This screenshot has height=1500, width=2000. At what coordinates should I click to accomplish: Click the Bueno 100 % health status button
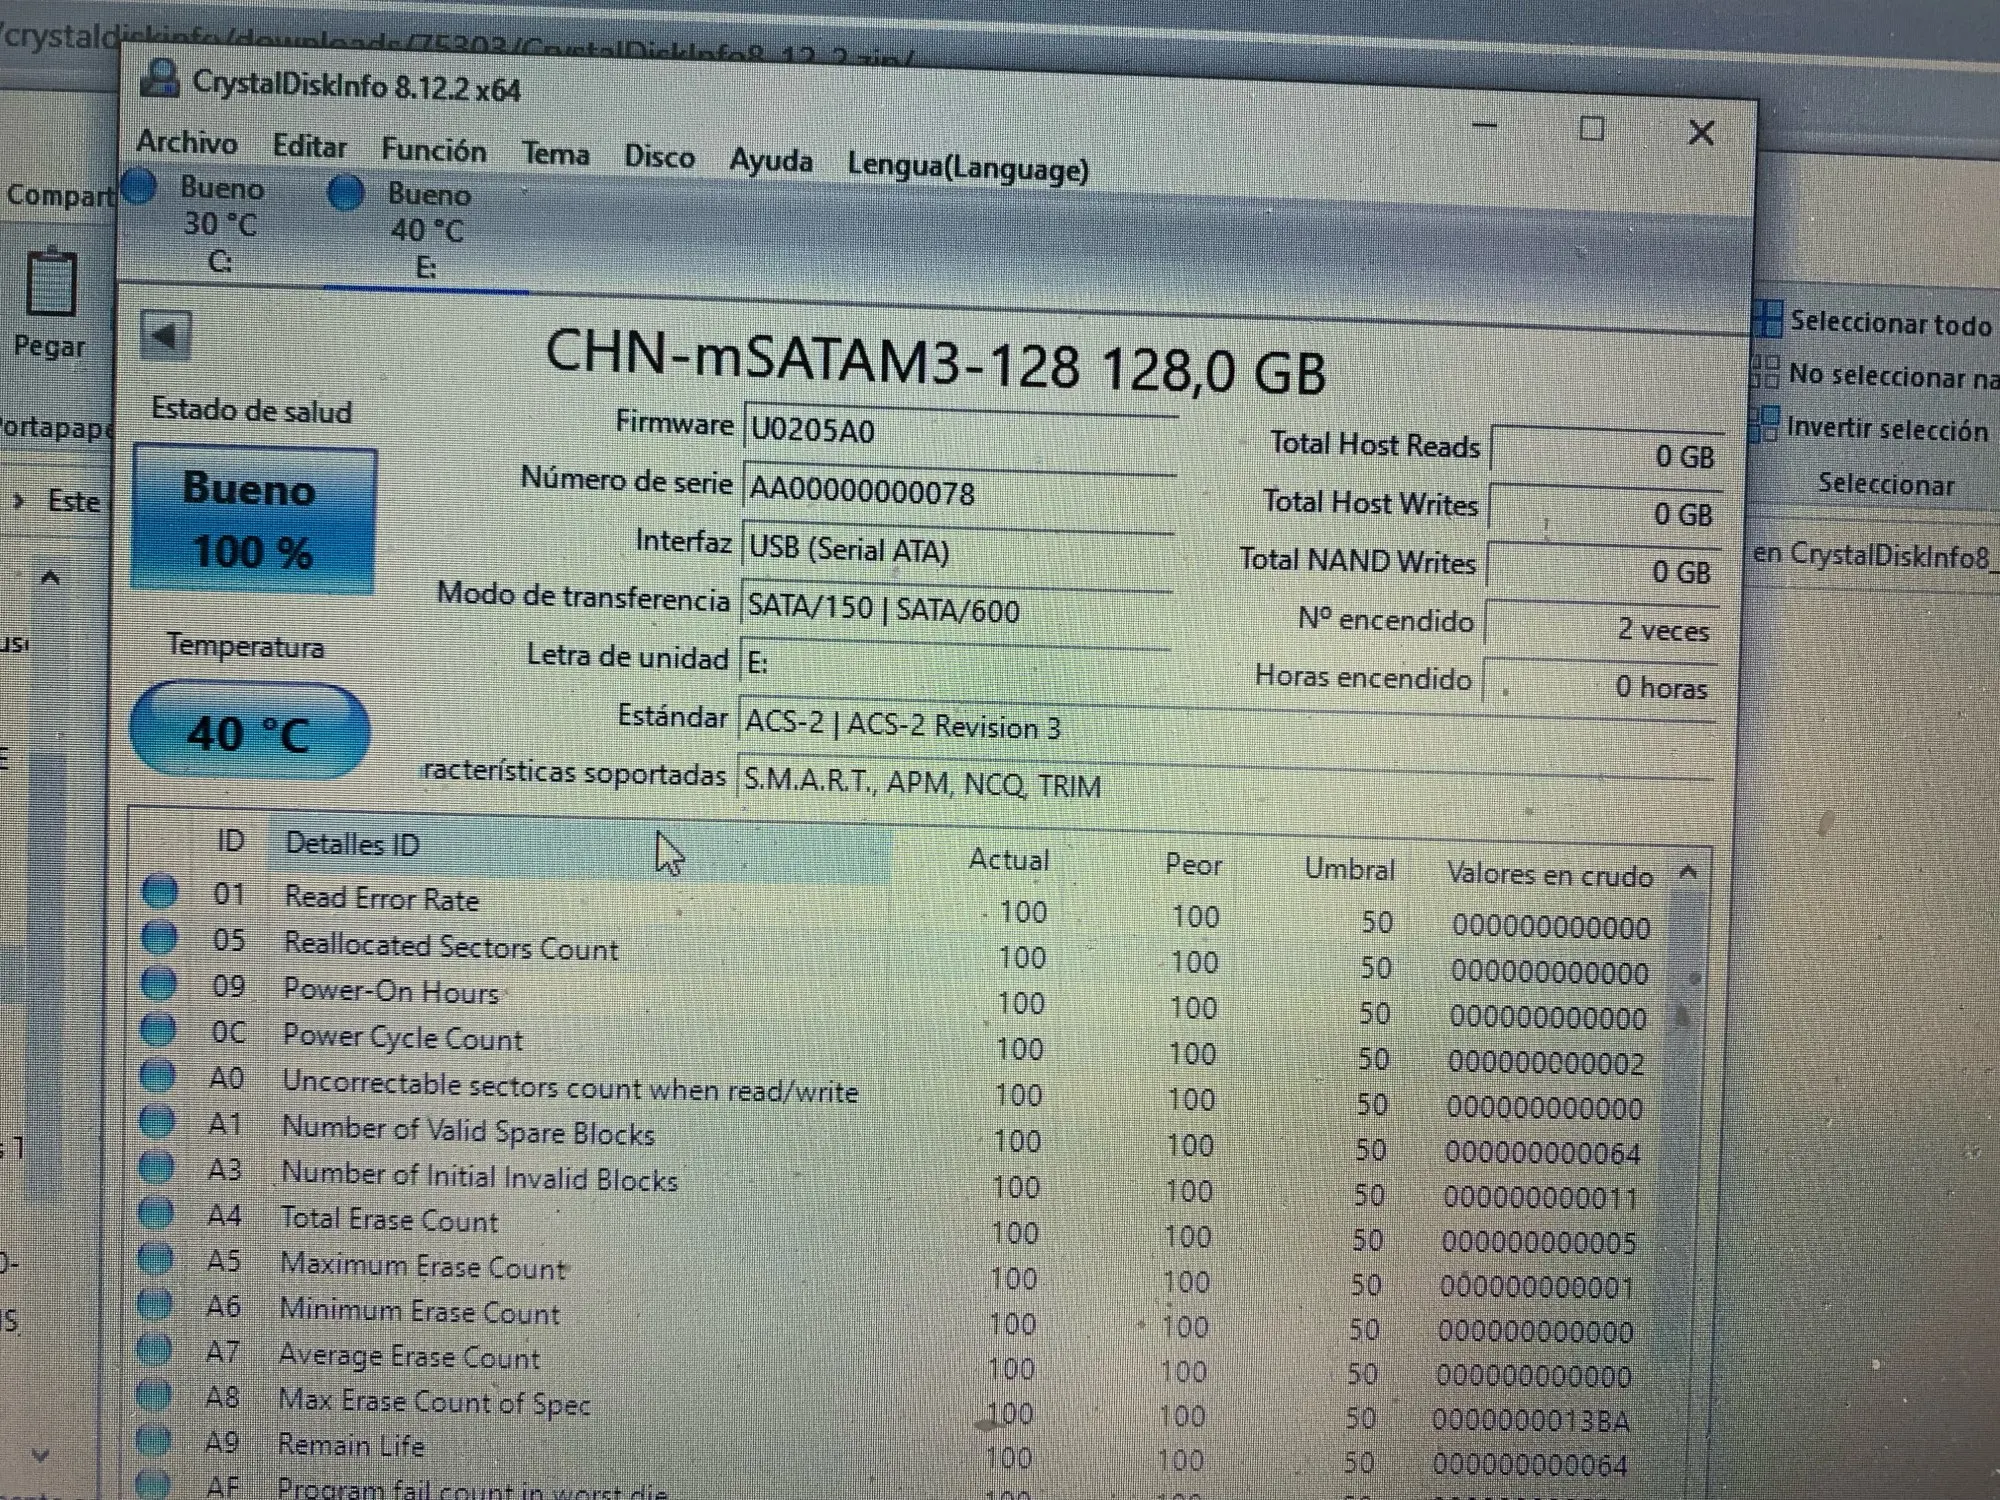click(253, 520)
